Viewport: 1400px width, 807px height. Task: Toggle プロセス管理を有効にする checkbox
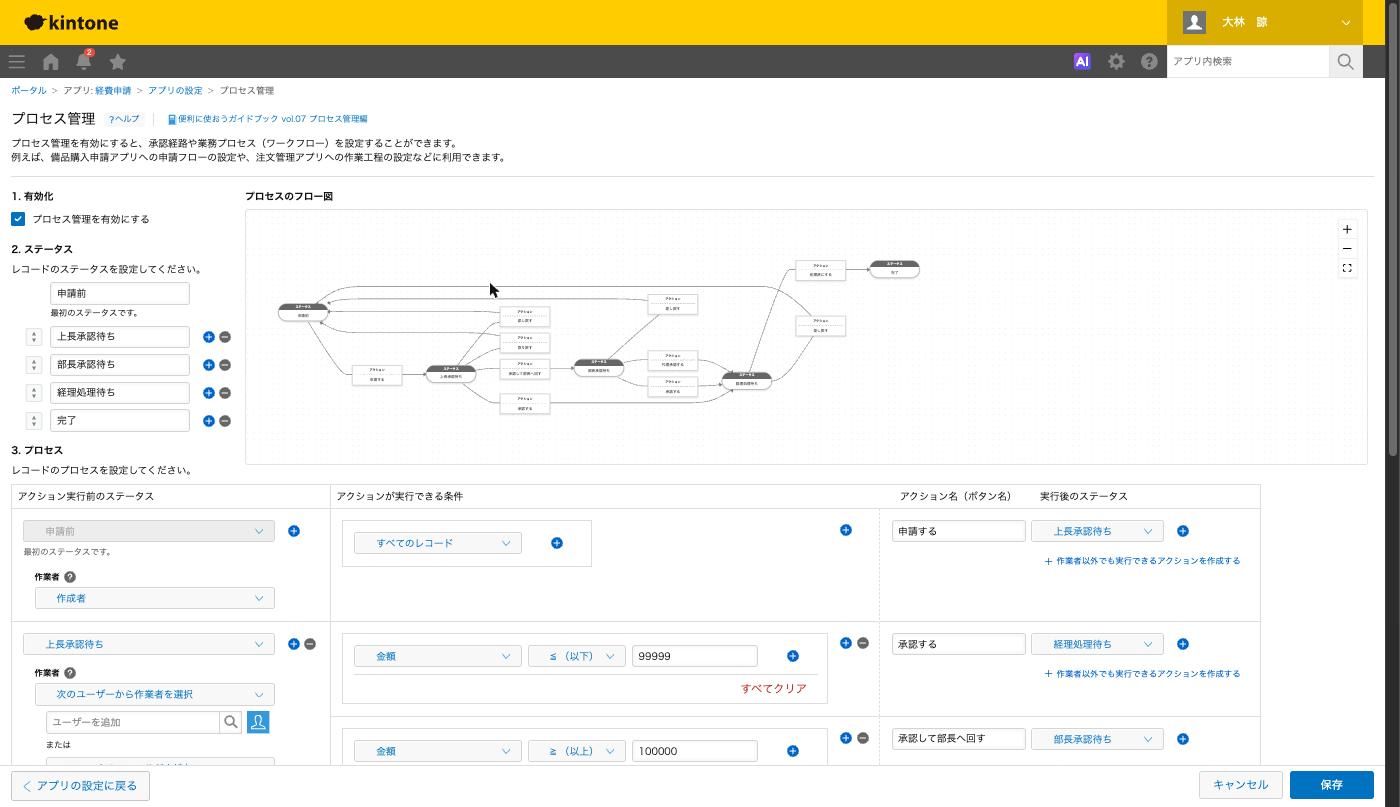pos(18,219)
